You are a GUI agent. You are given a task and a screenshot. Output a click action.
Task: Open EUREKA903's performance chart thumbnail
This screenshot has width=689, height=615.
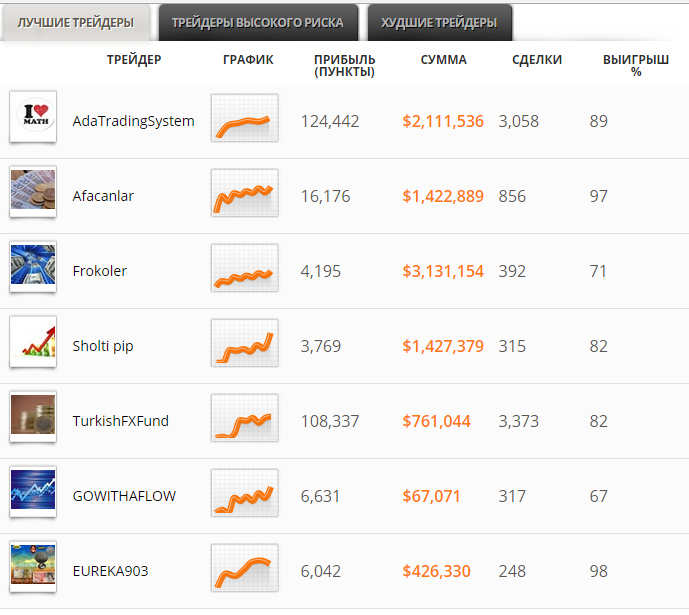[x=244, y=568]
